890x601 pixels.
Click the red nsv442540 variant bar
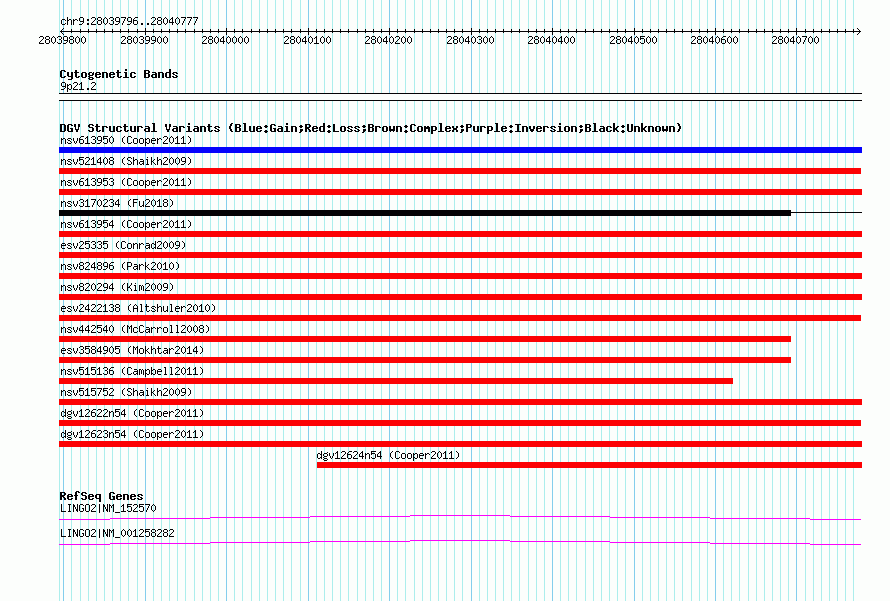425,339
